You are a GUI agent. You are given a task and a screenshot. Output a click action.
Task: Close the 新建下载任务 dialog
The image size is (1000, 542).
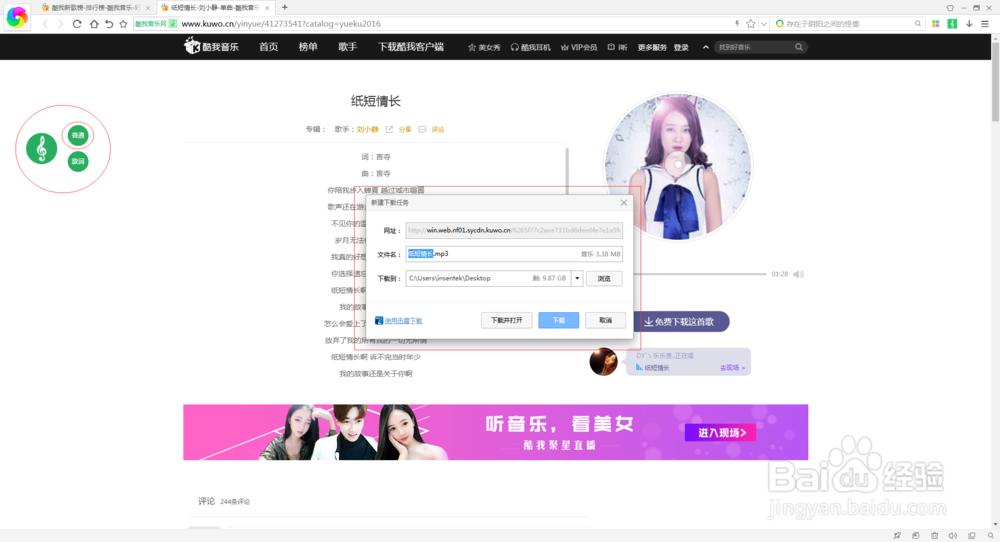click(624, 203)
